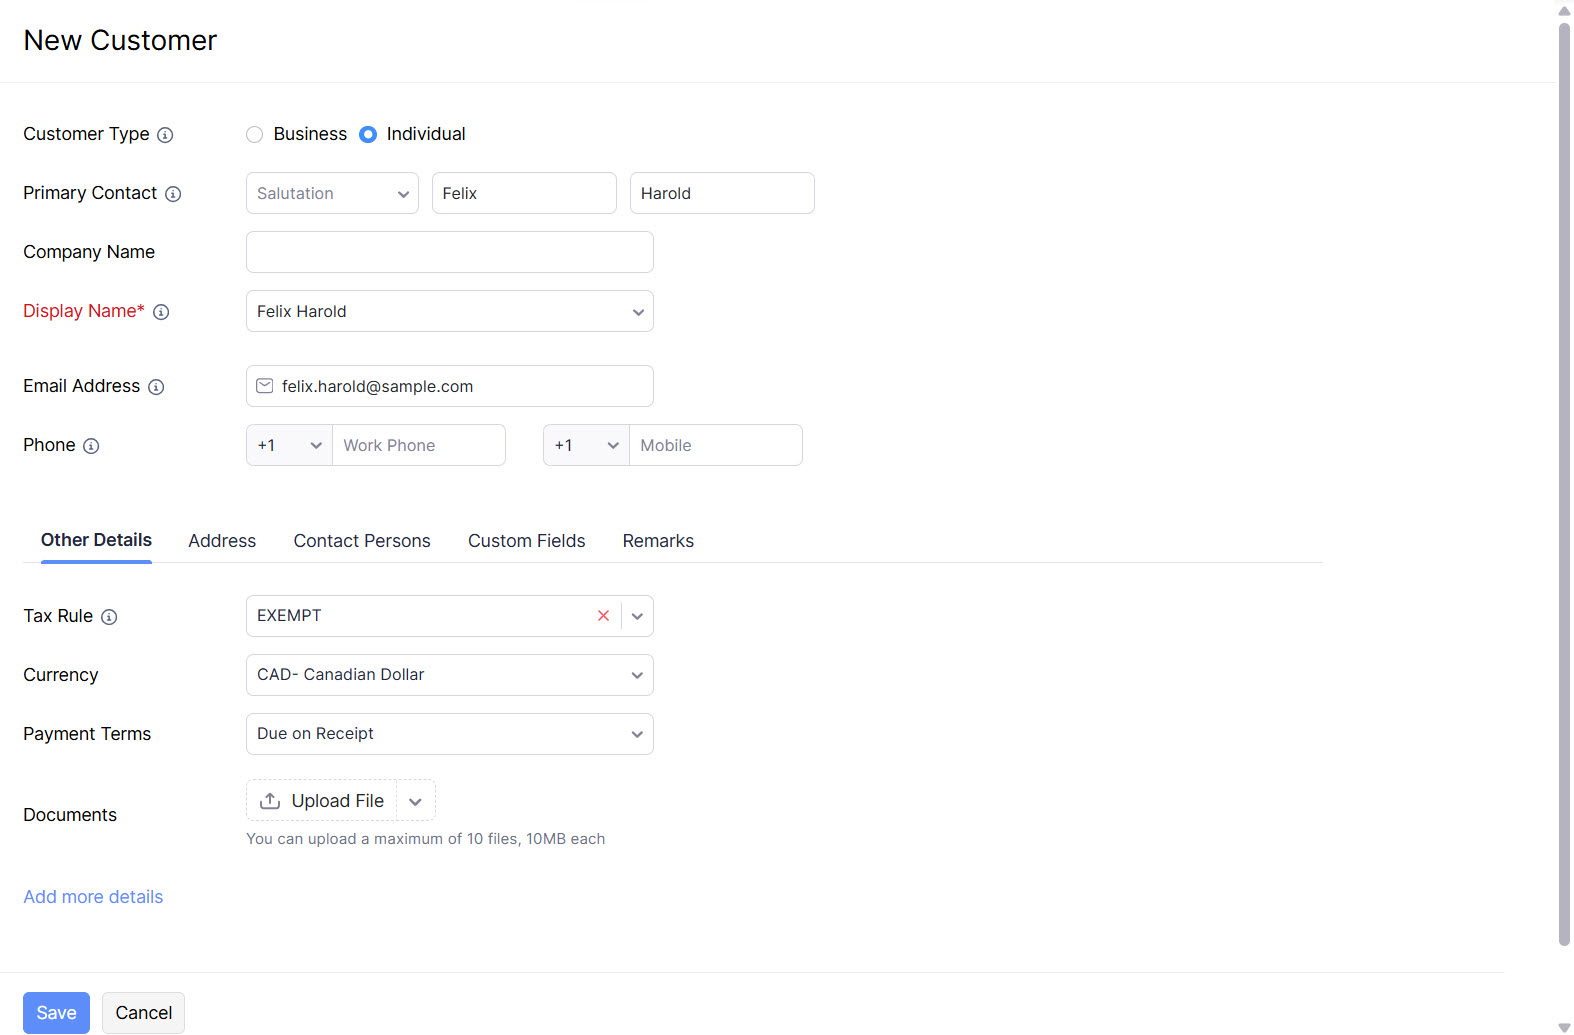Select the Business customer type
The width and height of the screenshot is (1574, 1035).
pyautogui.click(x=255, y=134)
